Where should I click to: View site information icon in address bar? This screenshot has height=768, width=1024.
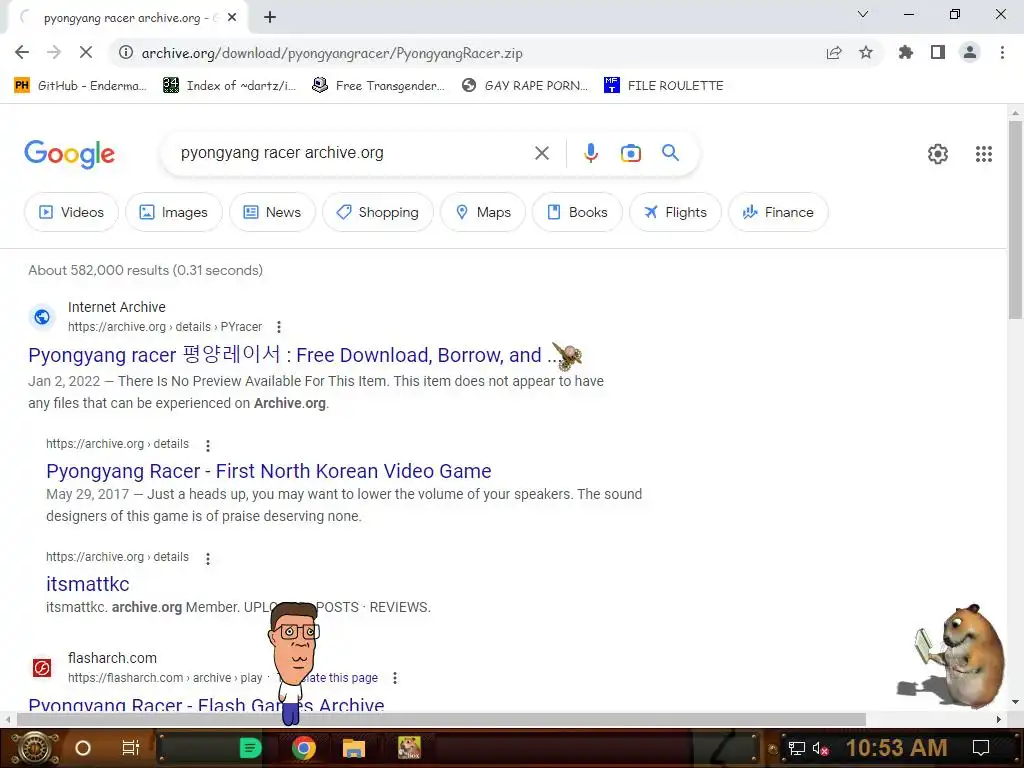[125, 53]
